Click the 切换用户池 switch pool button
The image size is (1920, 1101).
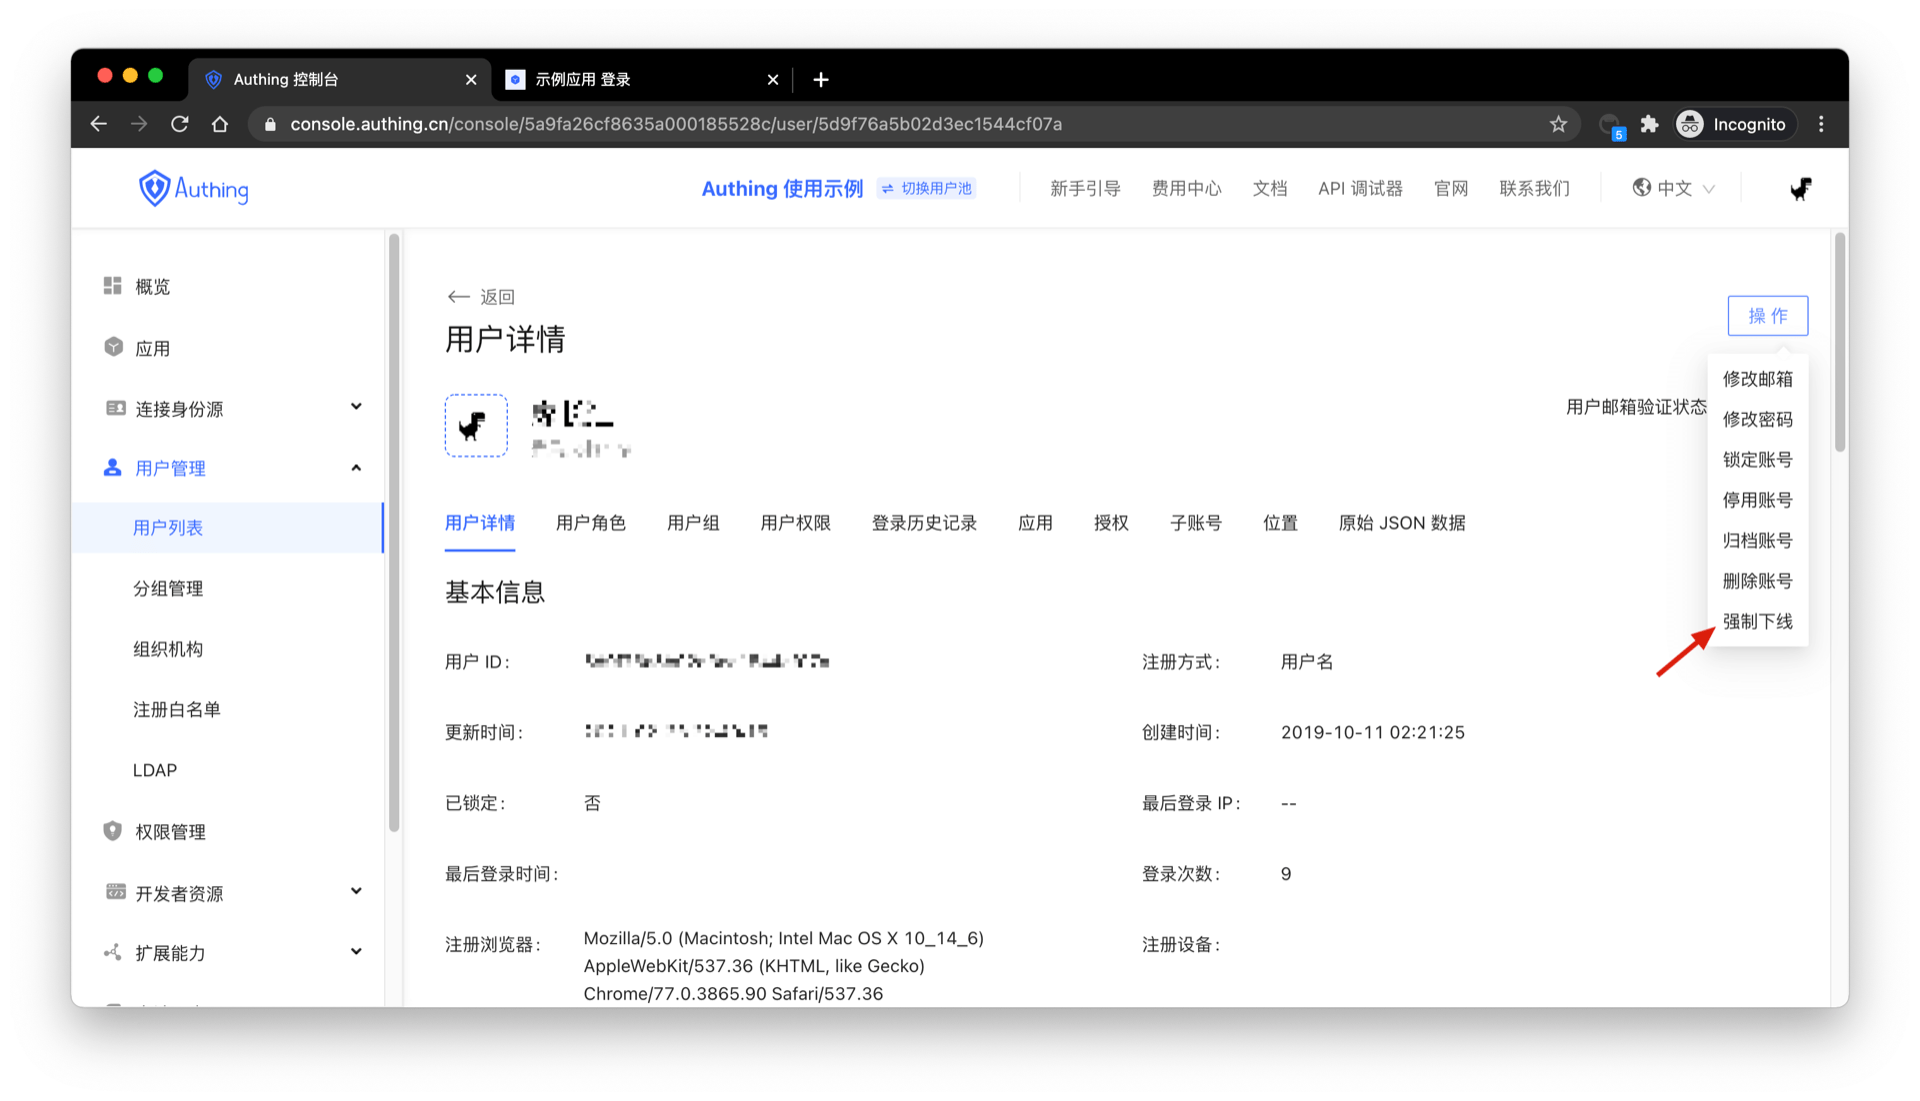click(926, 188)
